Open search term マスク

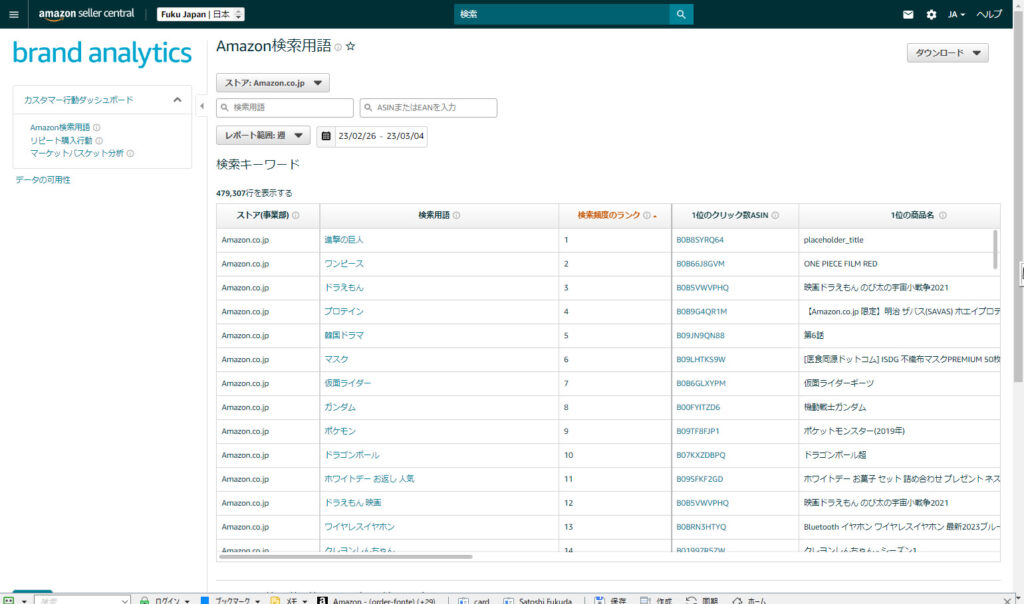click(336, 360)
